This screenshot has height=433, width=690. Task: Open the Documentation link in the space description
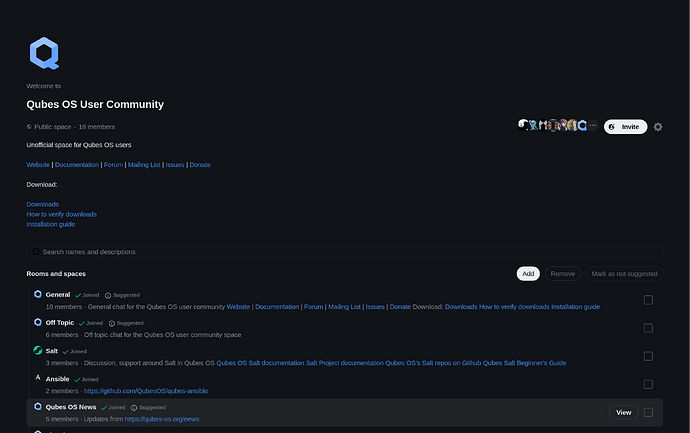pos(77,164)
